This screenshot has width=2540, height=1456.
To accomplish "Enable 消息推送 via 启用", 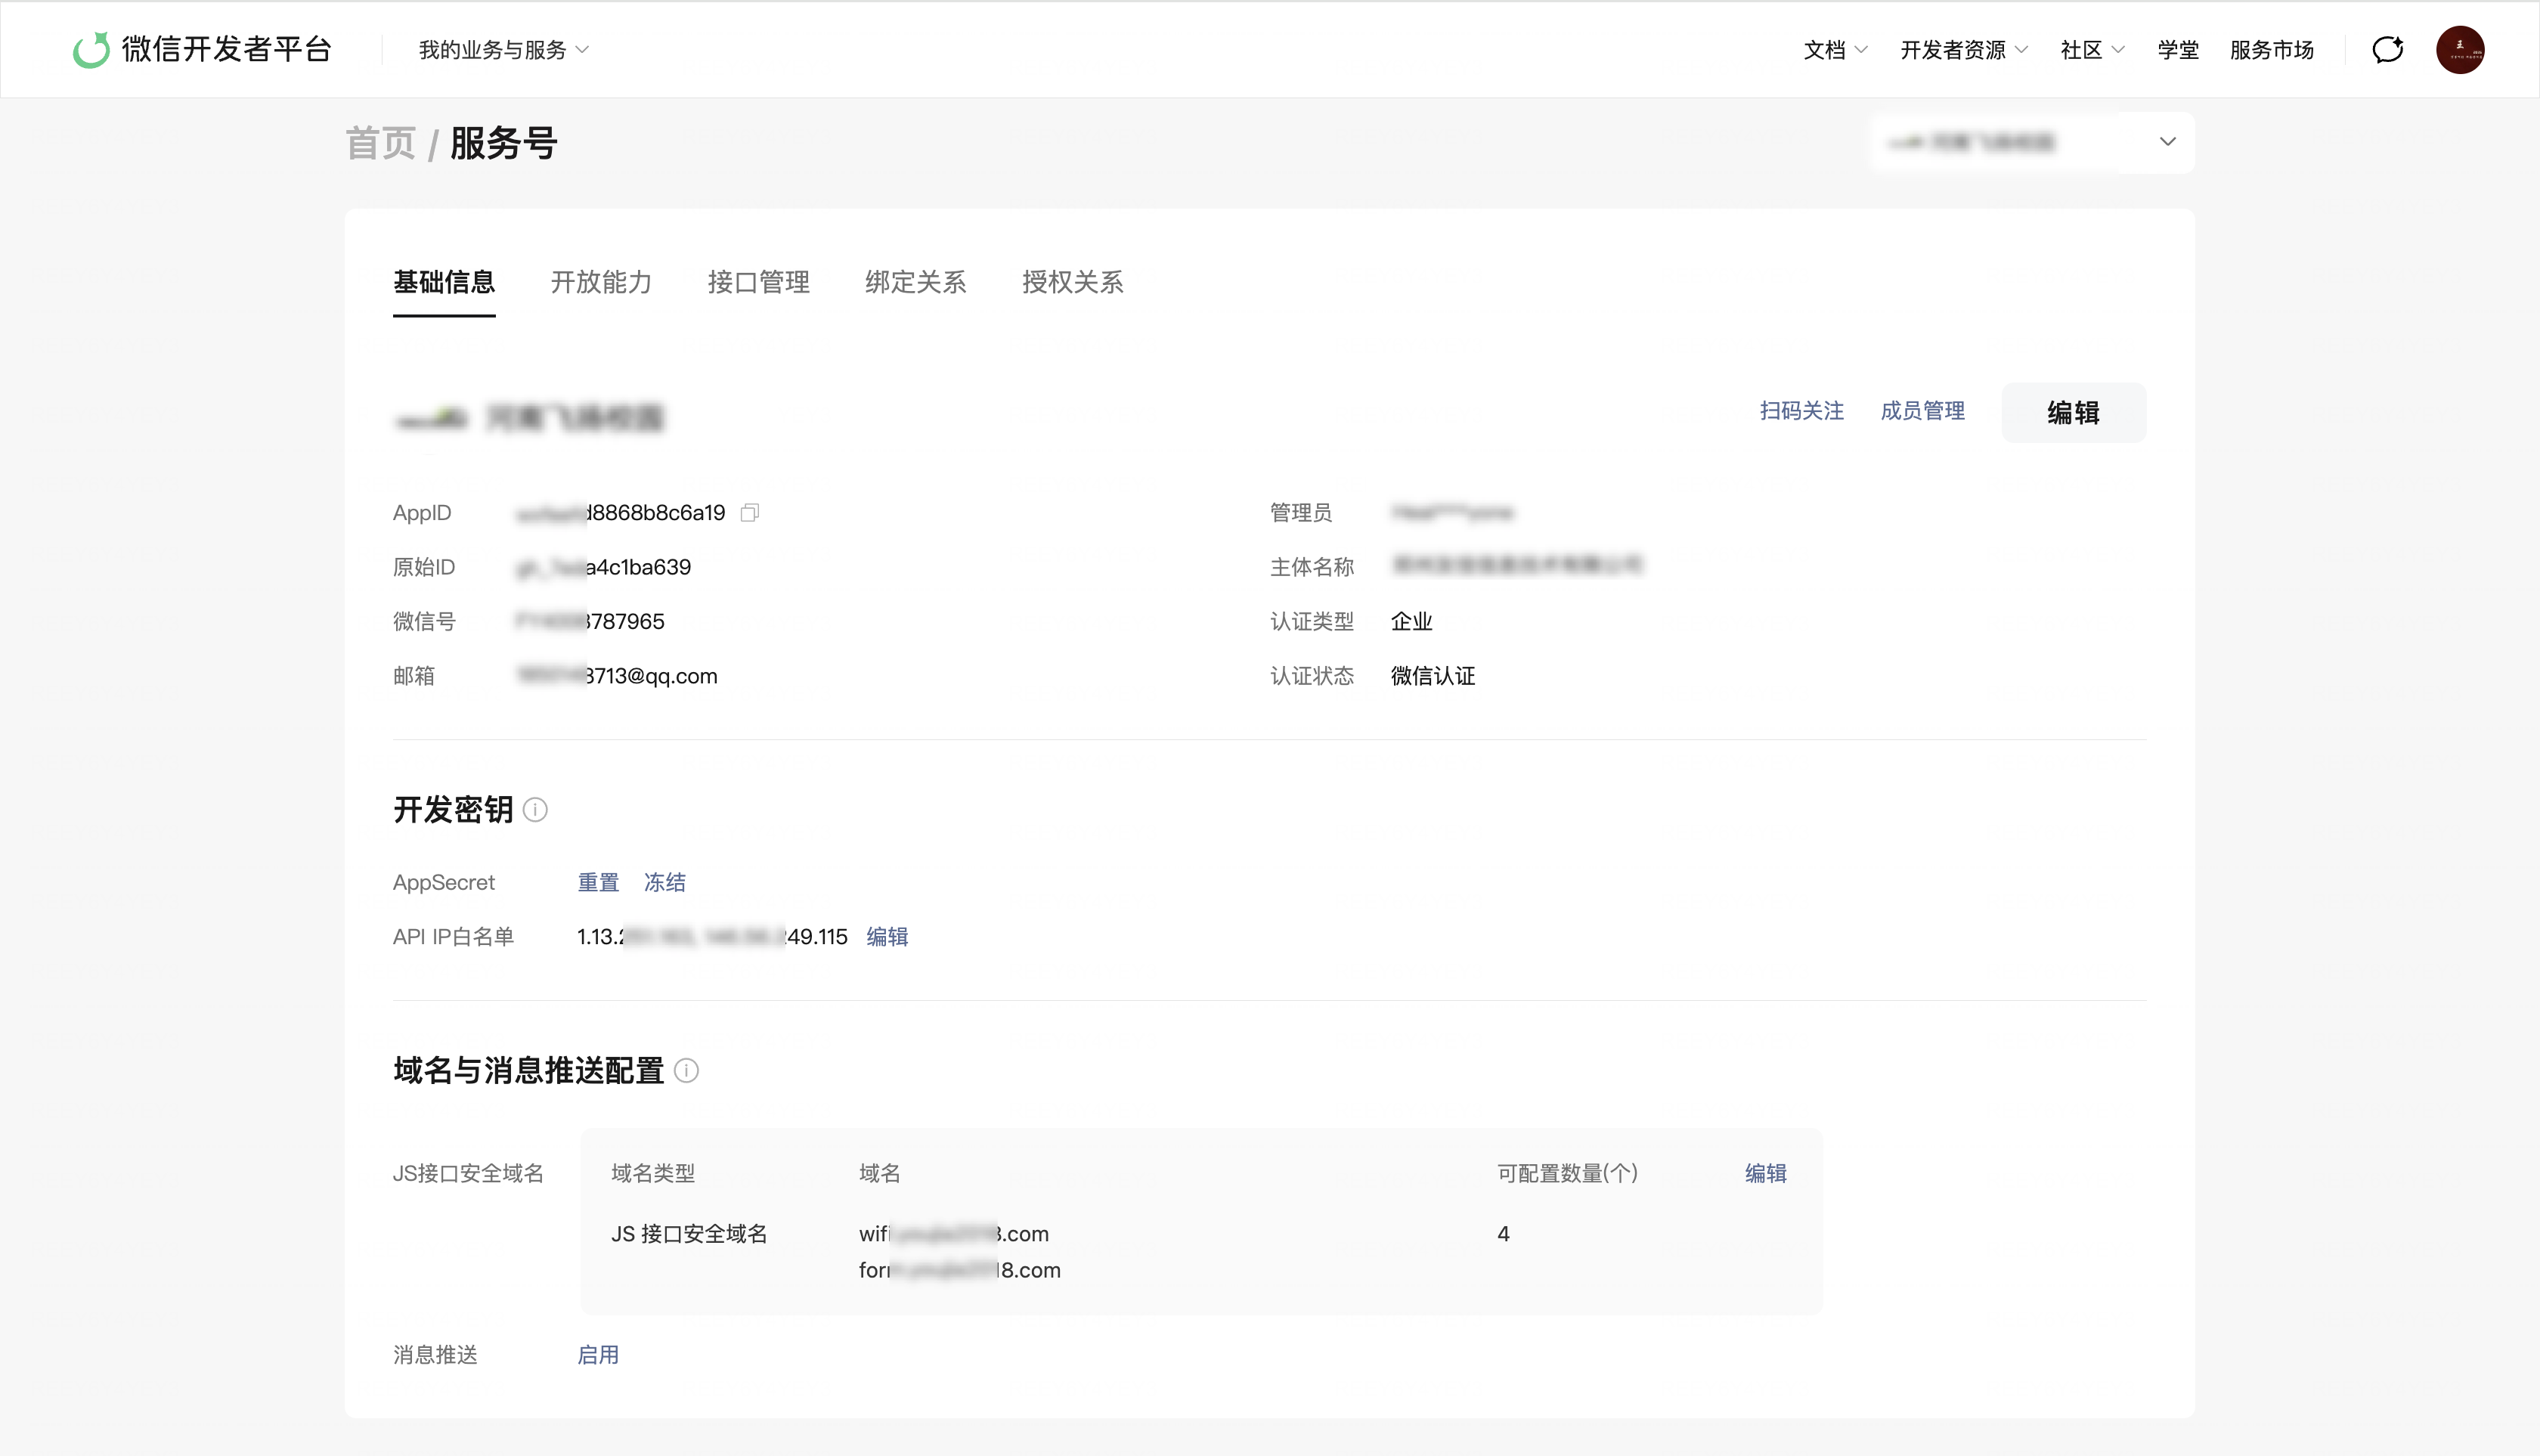I will pyautogui.click(x=598, y=1356).
